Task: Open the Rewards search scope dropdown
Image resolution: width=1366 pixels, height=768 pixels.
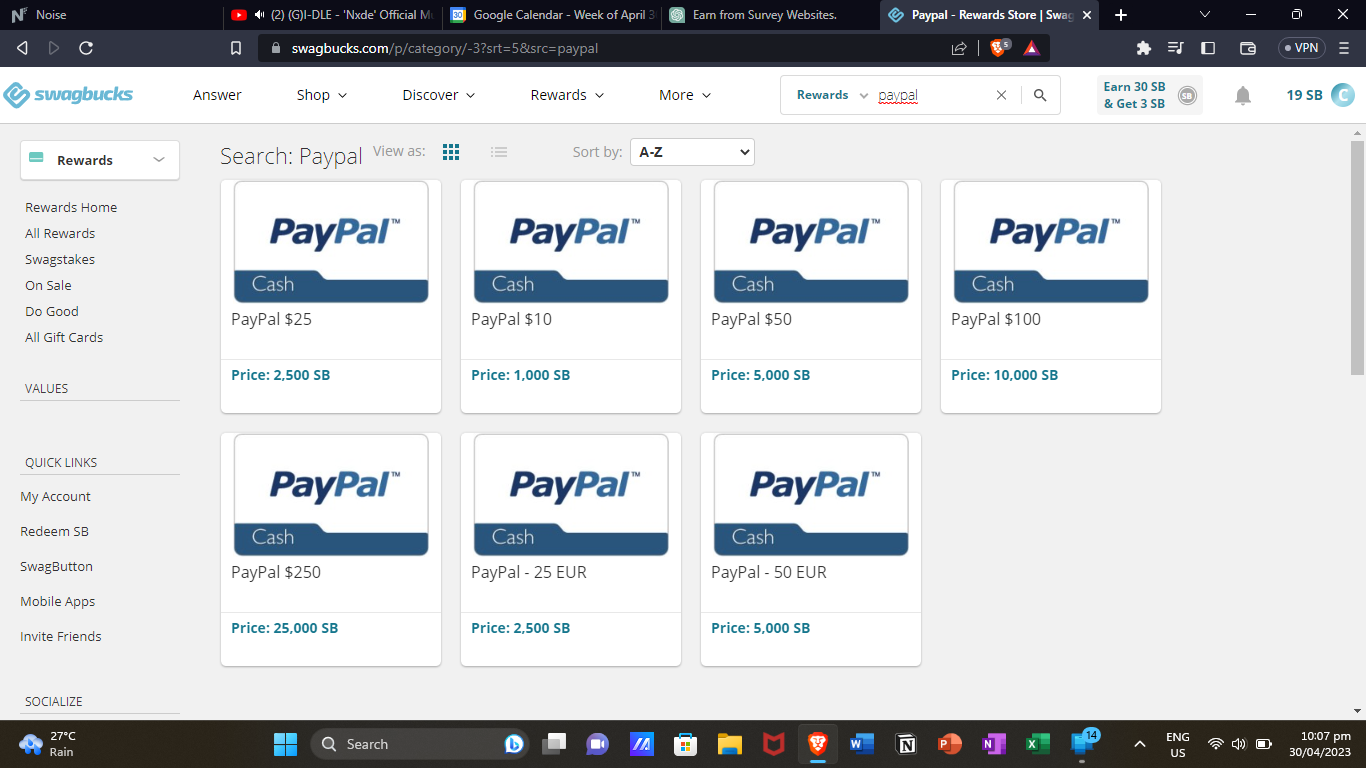Action: 832,95
